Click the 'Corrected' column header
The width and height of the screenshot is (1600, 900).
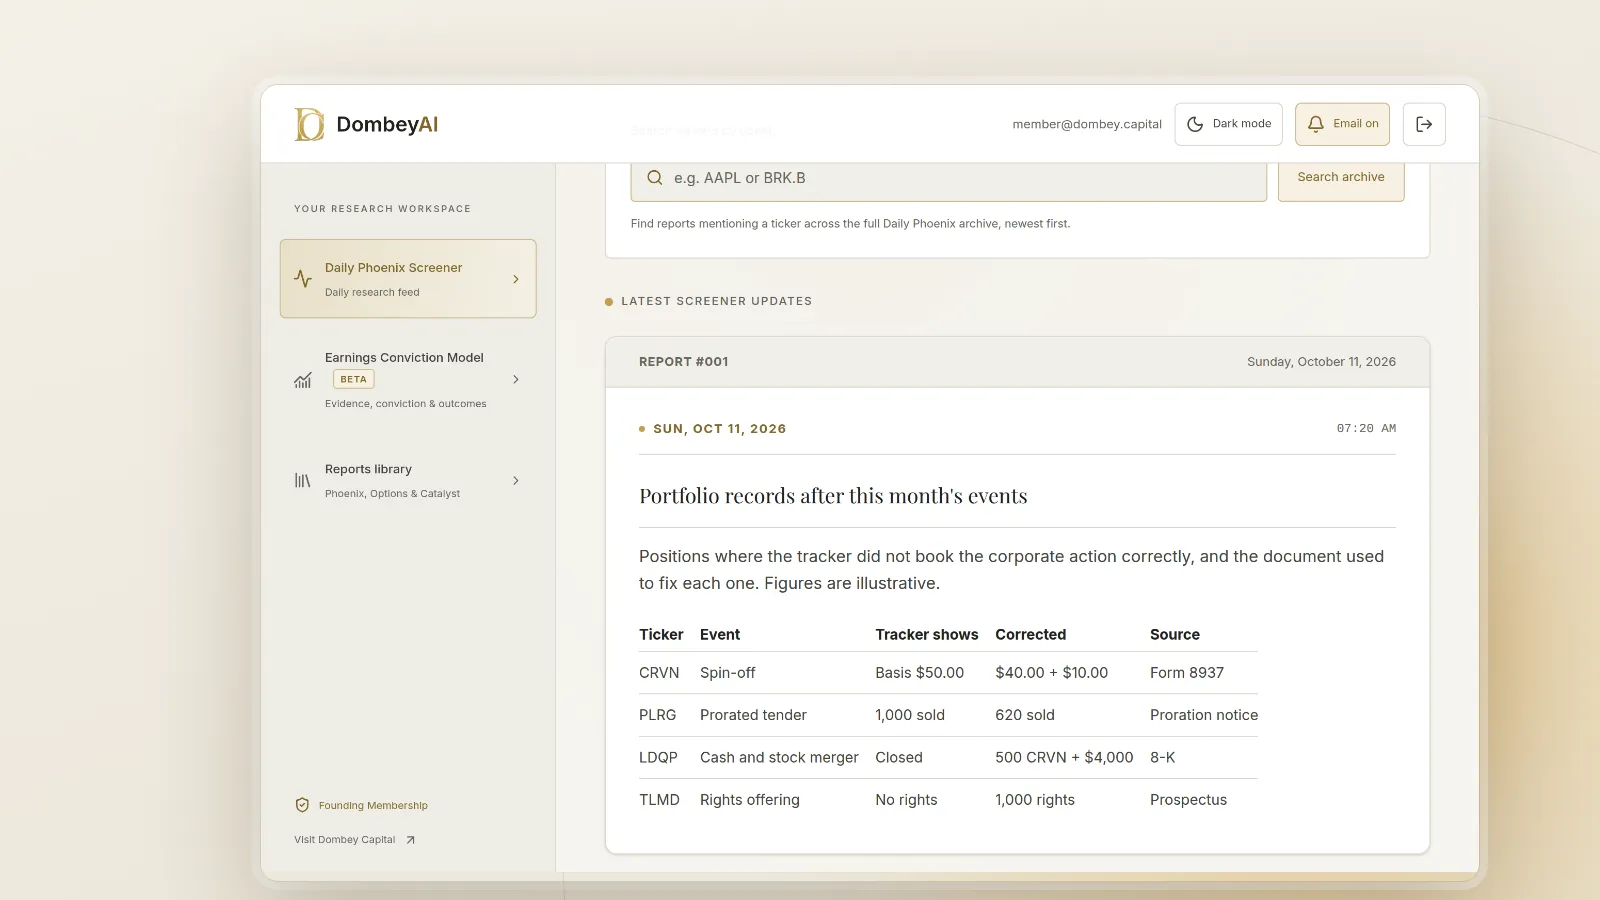(x=1031, y=635)
